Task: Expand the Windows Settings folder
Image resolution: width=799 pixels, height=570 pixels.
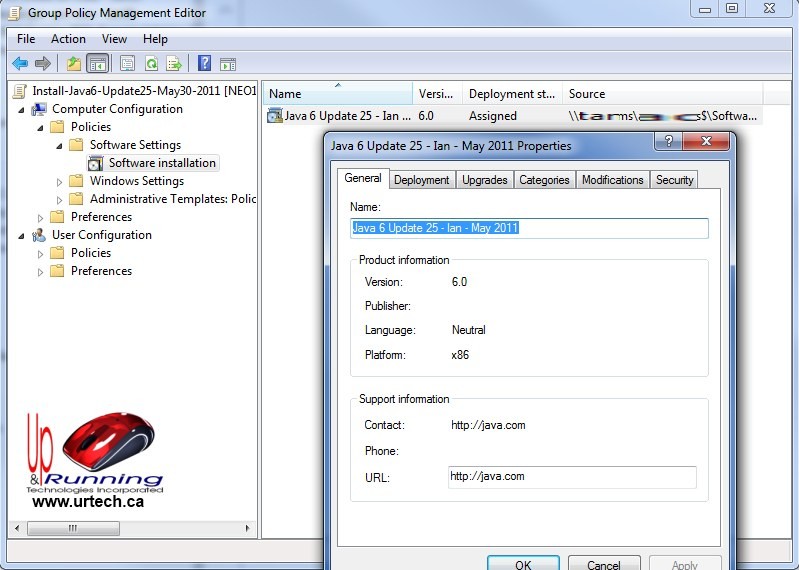Action: [x=60, y=182]
